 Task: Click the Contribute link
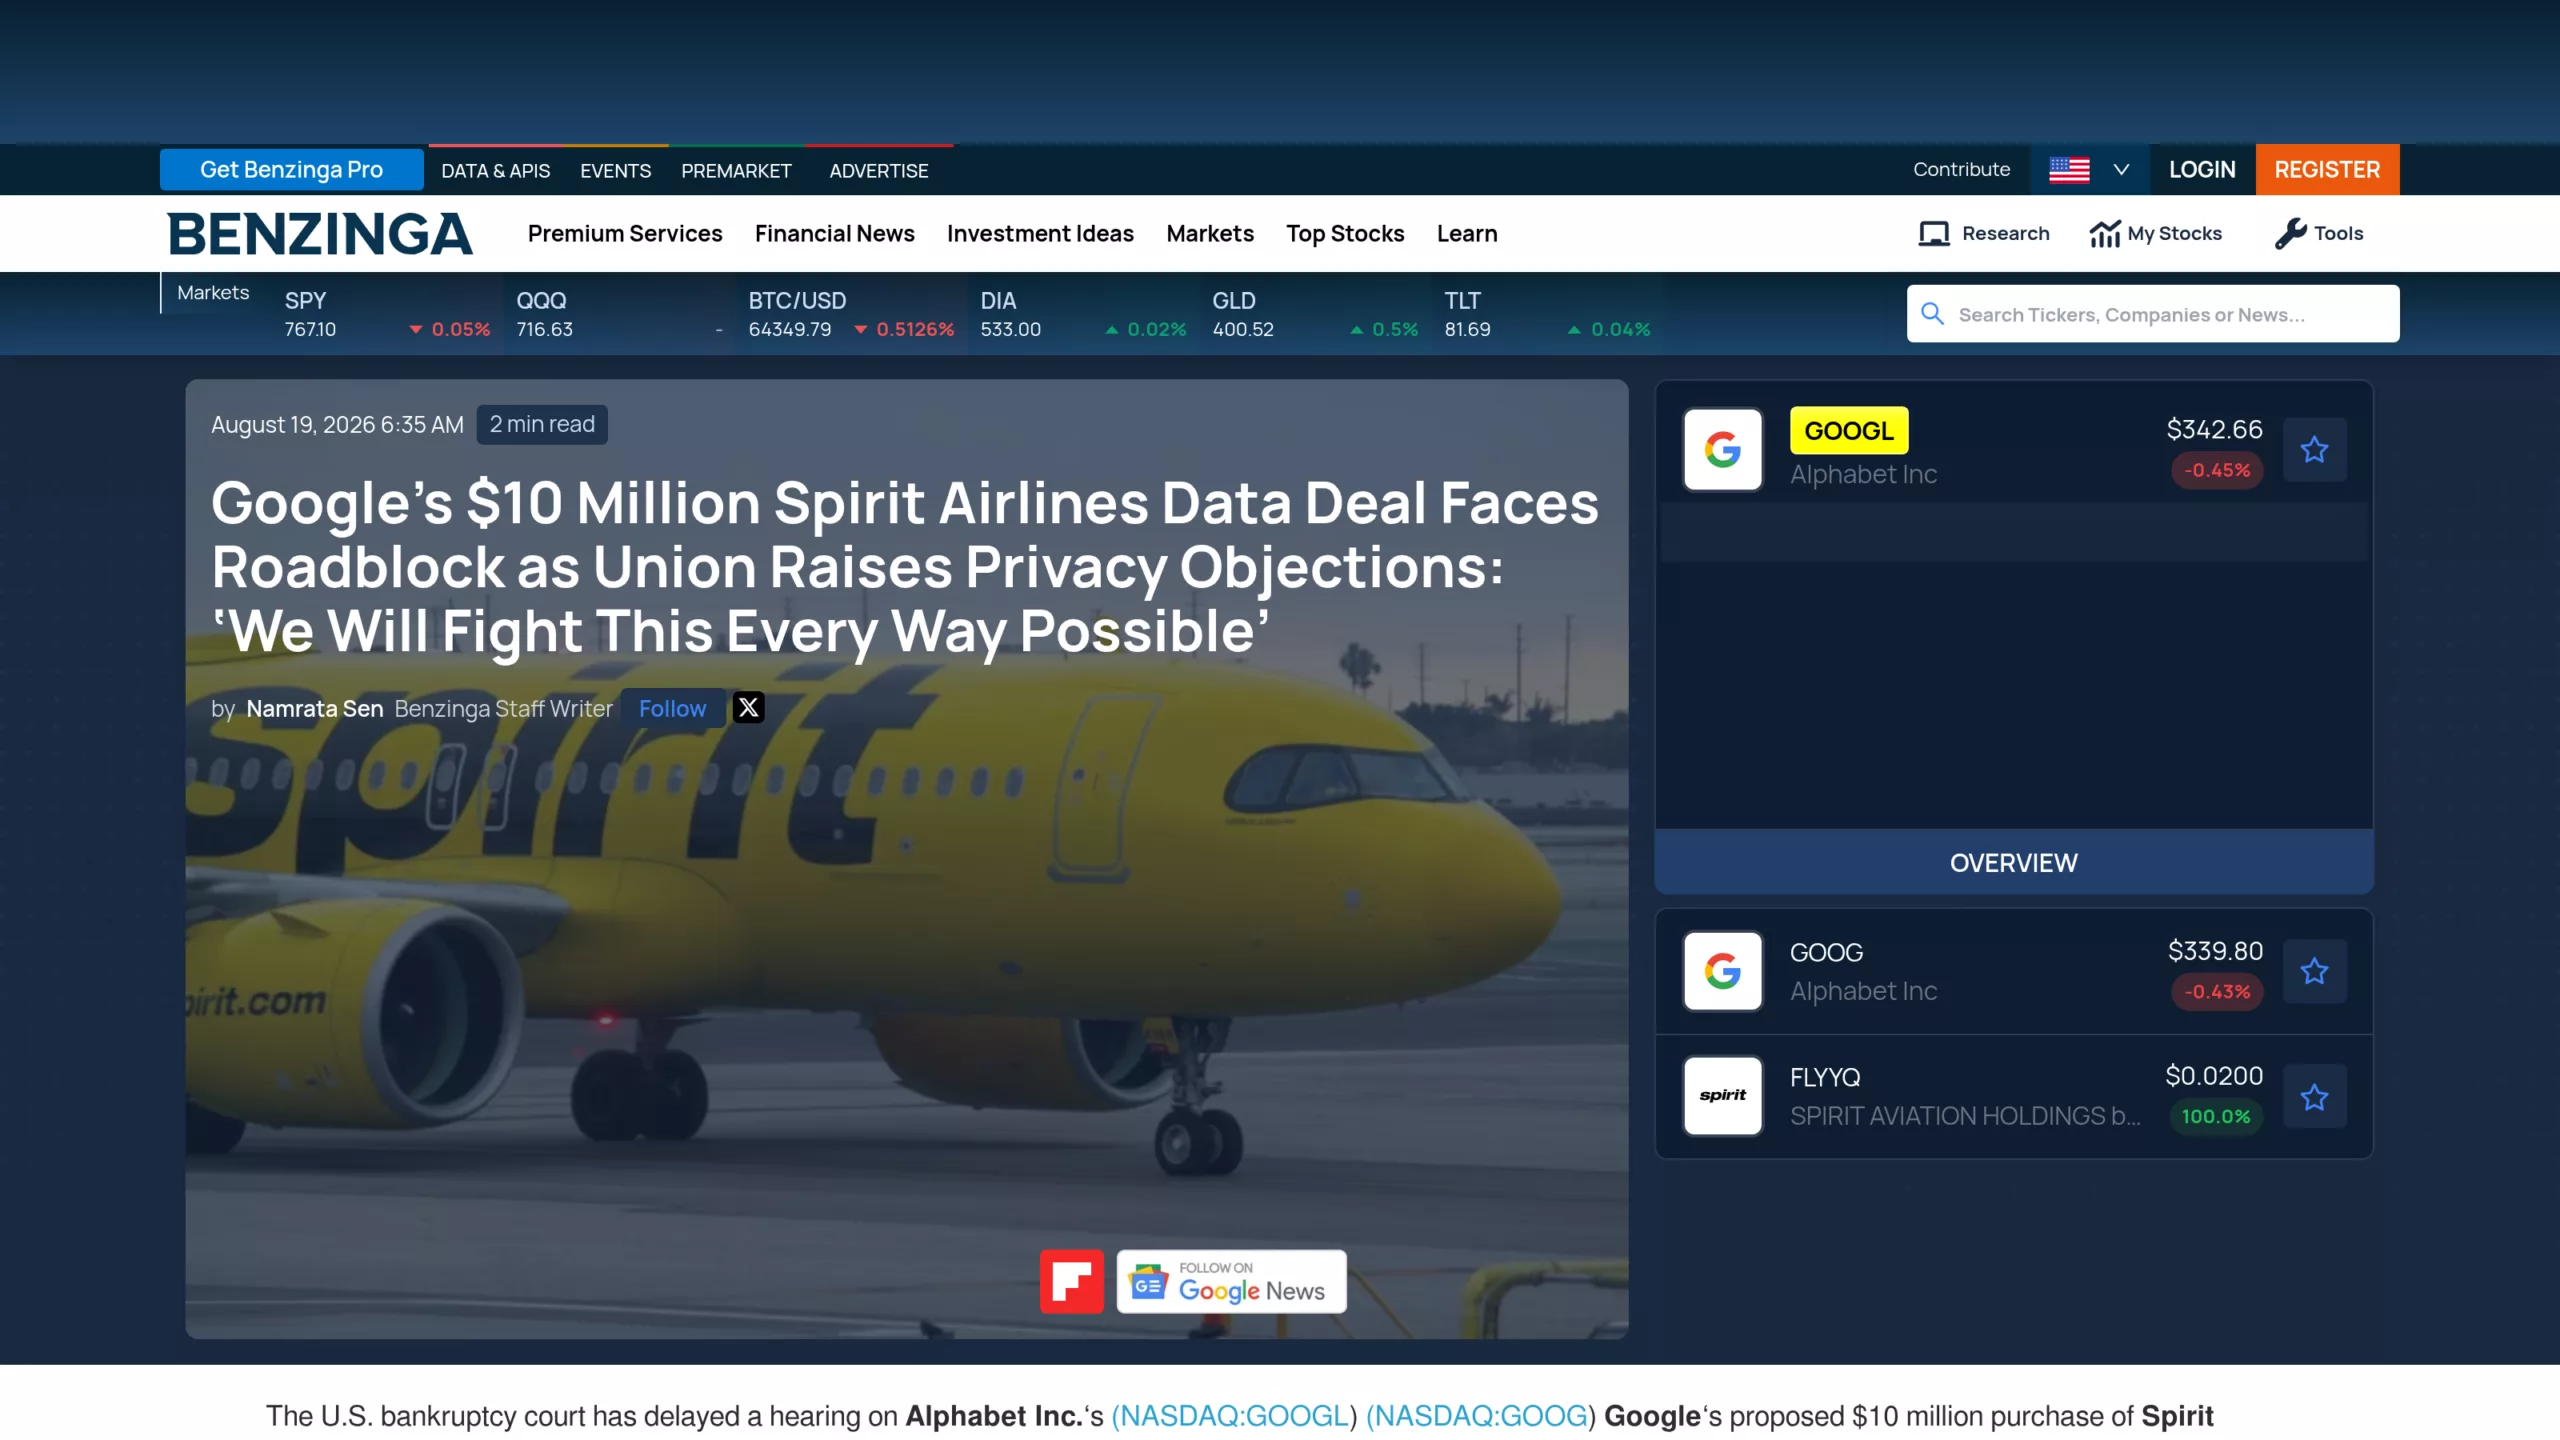click(x=1961, y=170)
